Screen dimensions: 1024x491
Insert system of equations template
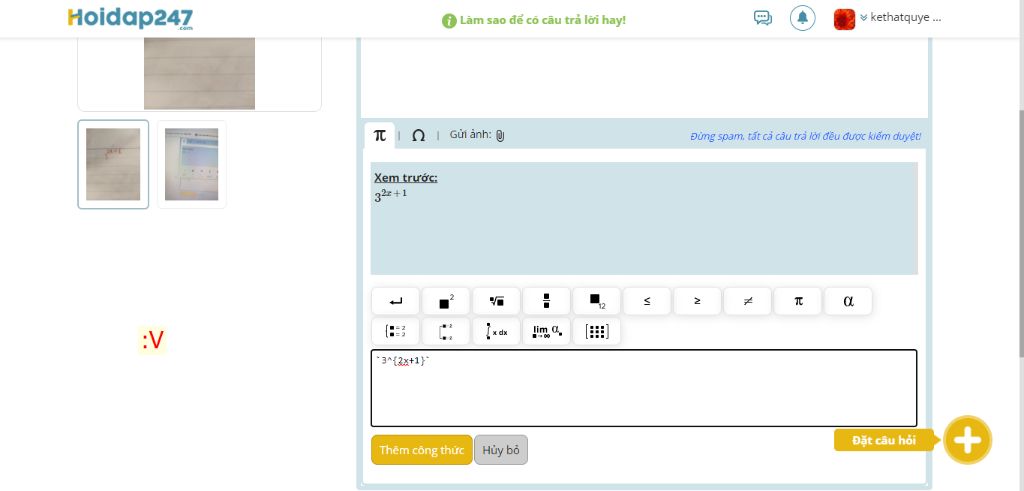[395, 331]
